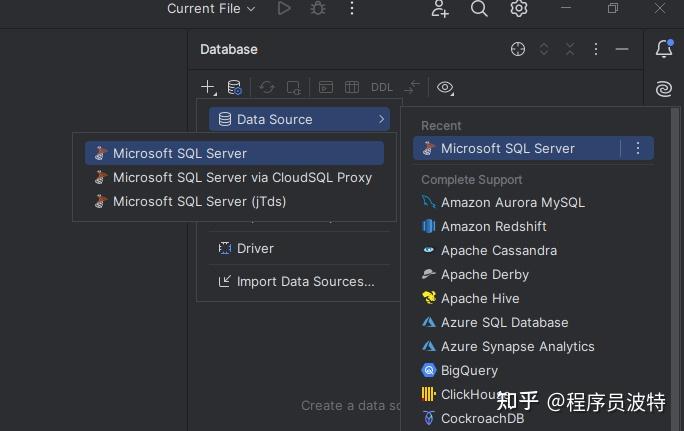Open Database panel options kebab menu
684x431 pixels.
[596, 49]
